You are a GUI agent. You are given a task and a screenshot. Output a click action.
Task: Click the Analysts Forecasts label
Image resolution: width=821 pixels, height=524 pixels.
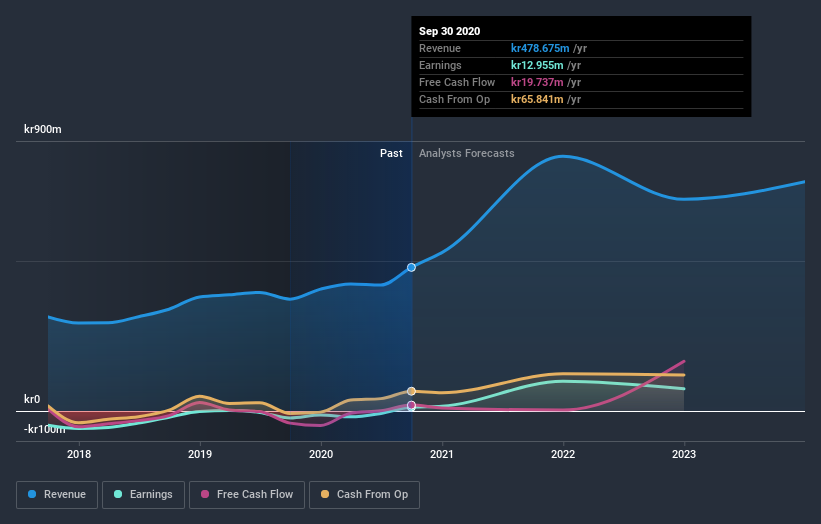(467, 153)
